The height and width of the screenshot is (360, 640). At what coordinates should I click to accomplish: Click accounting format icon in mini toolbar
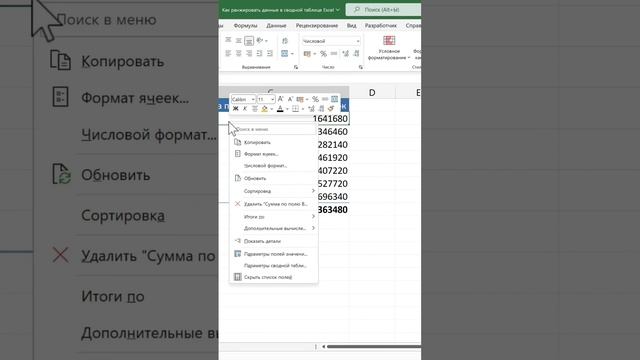click(300, 99)
